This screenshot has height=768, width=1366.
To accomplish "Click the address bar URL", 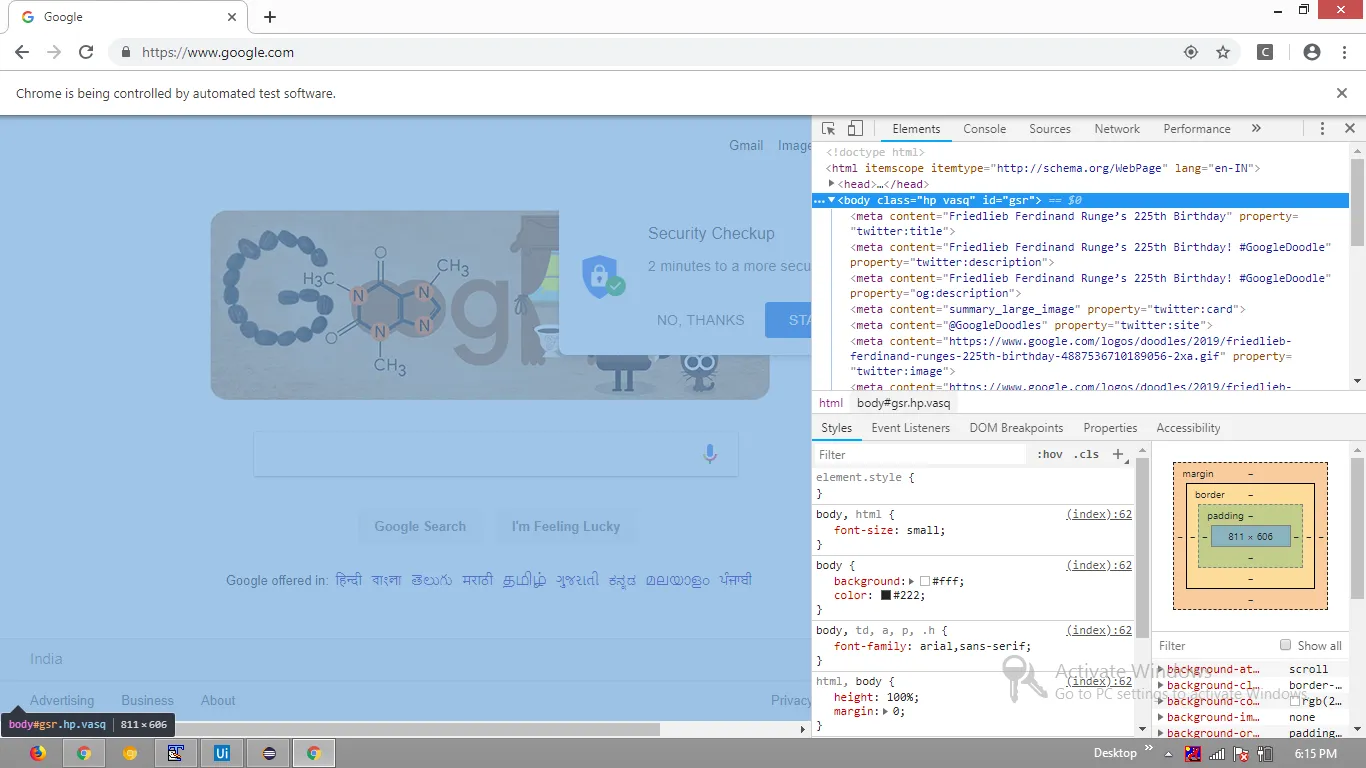I will (218, 52).
